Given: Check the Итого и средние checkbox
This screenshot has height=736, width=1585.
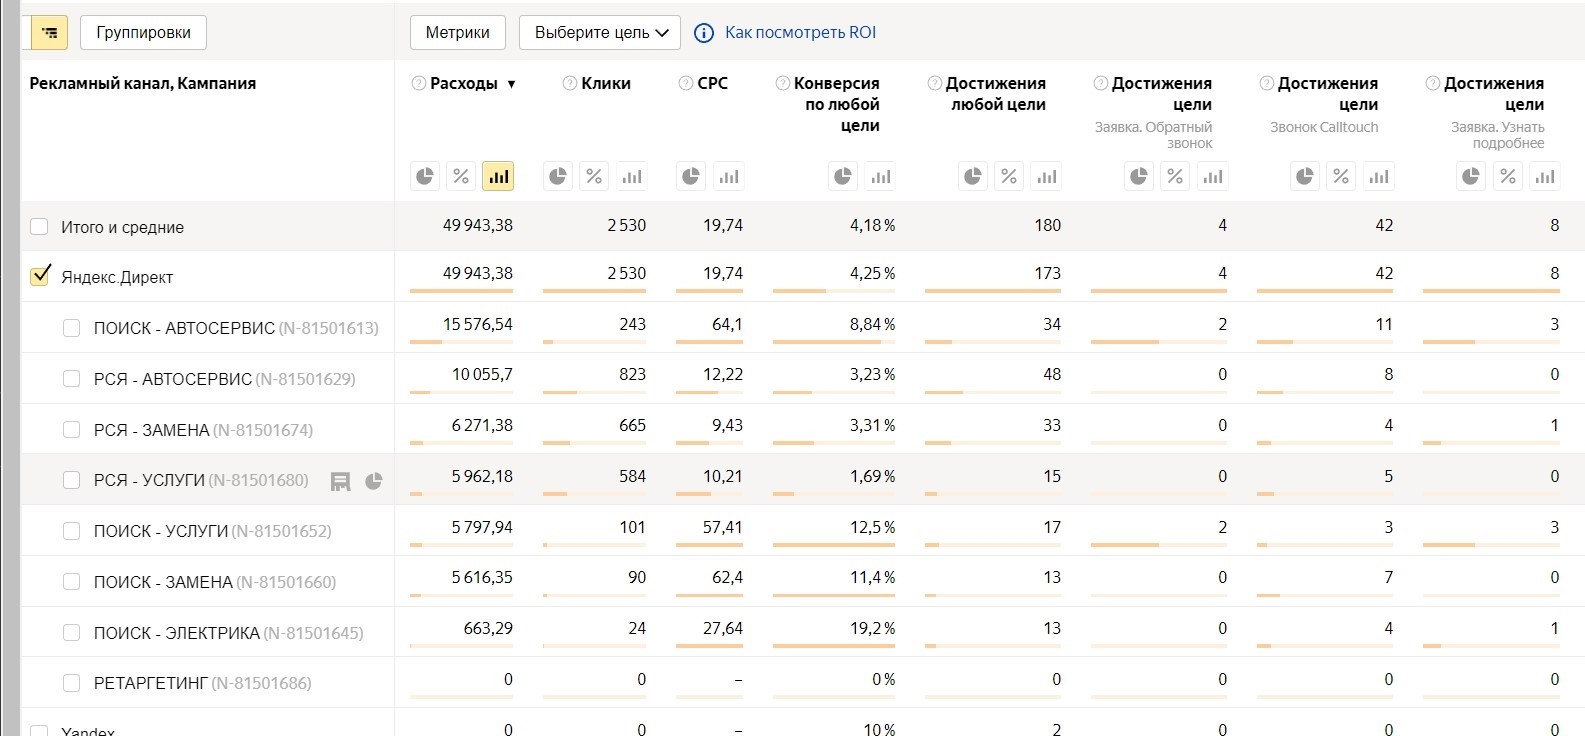Looking at the screenshot, I should tap(39, 227).
